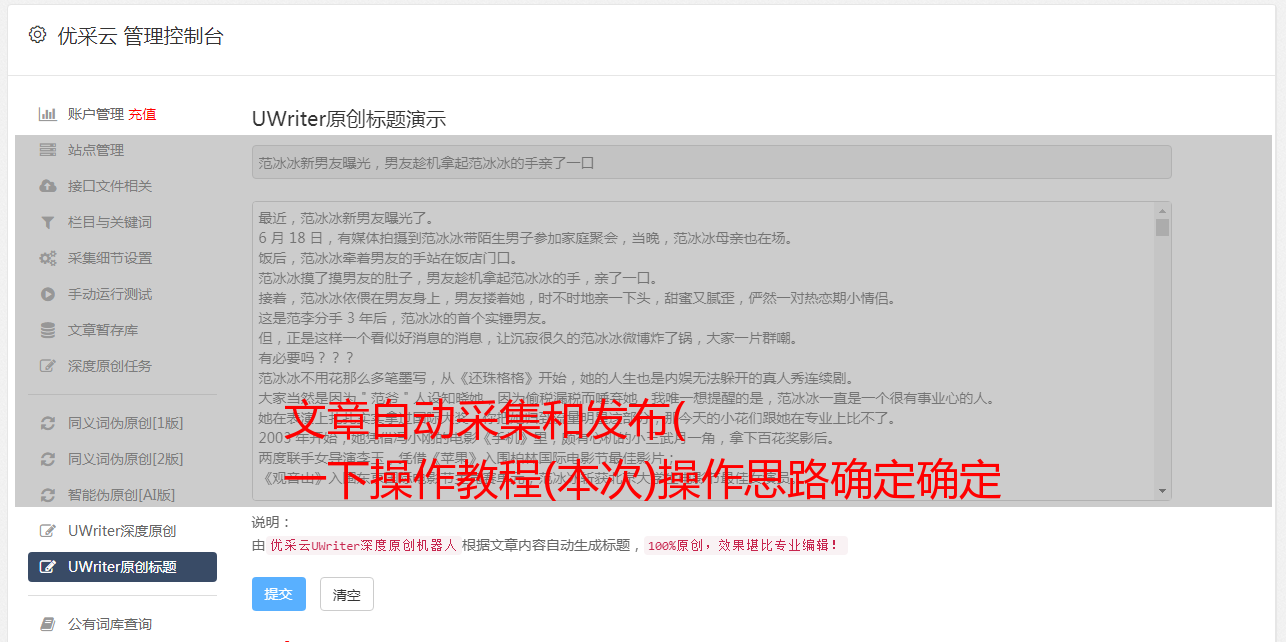Image resolution: width=1286 pixels, height=642 pixels.
Task: Open UWriter深度原创 menu entry
Action: tap(122, 531)
